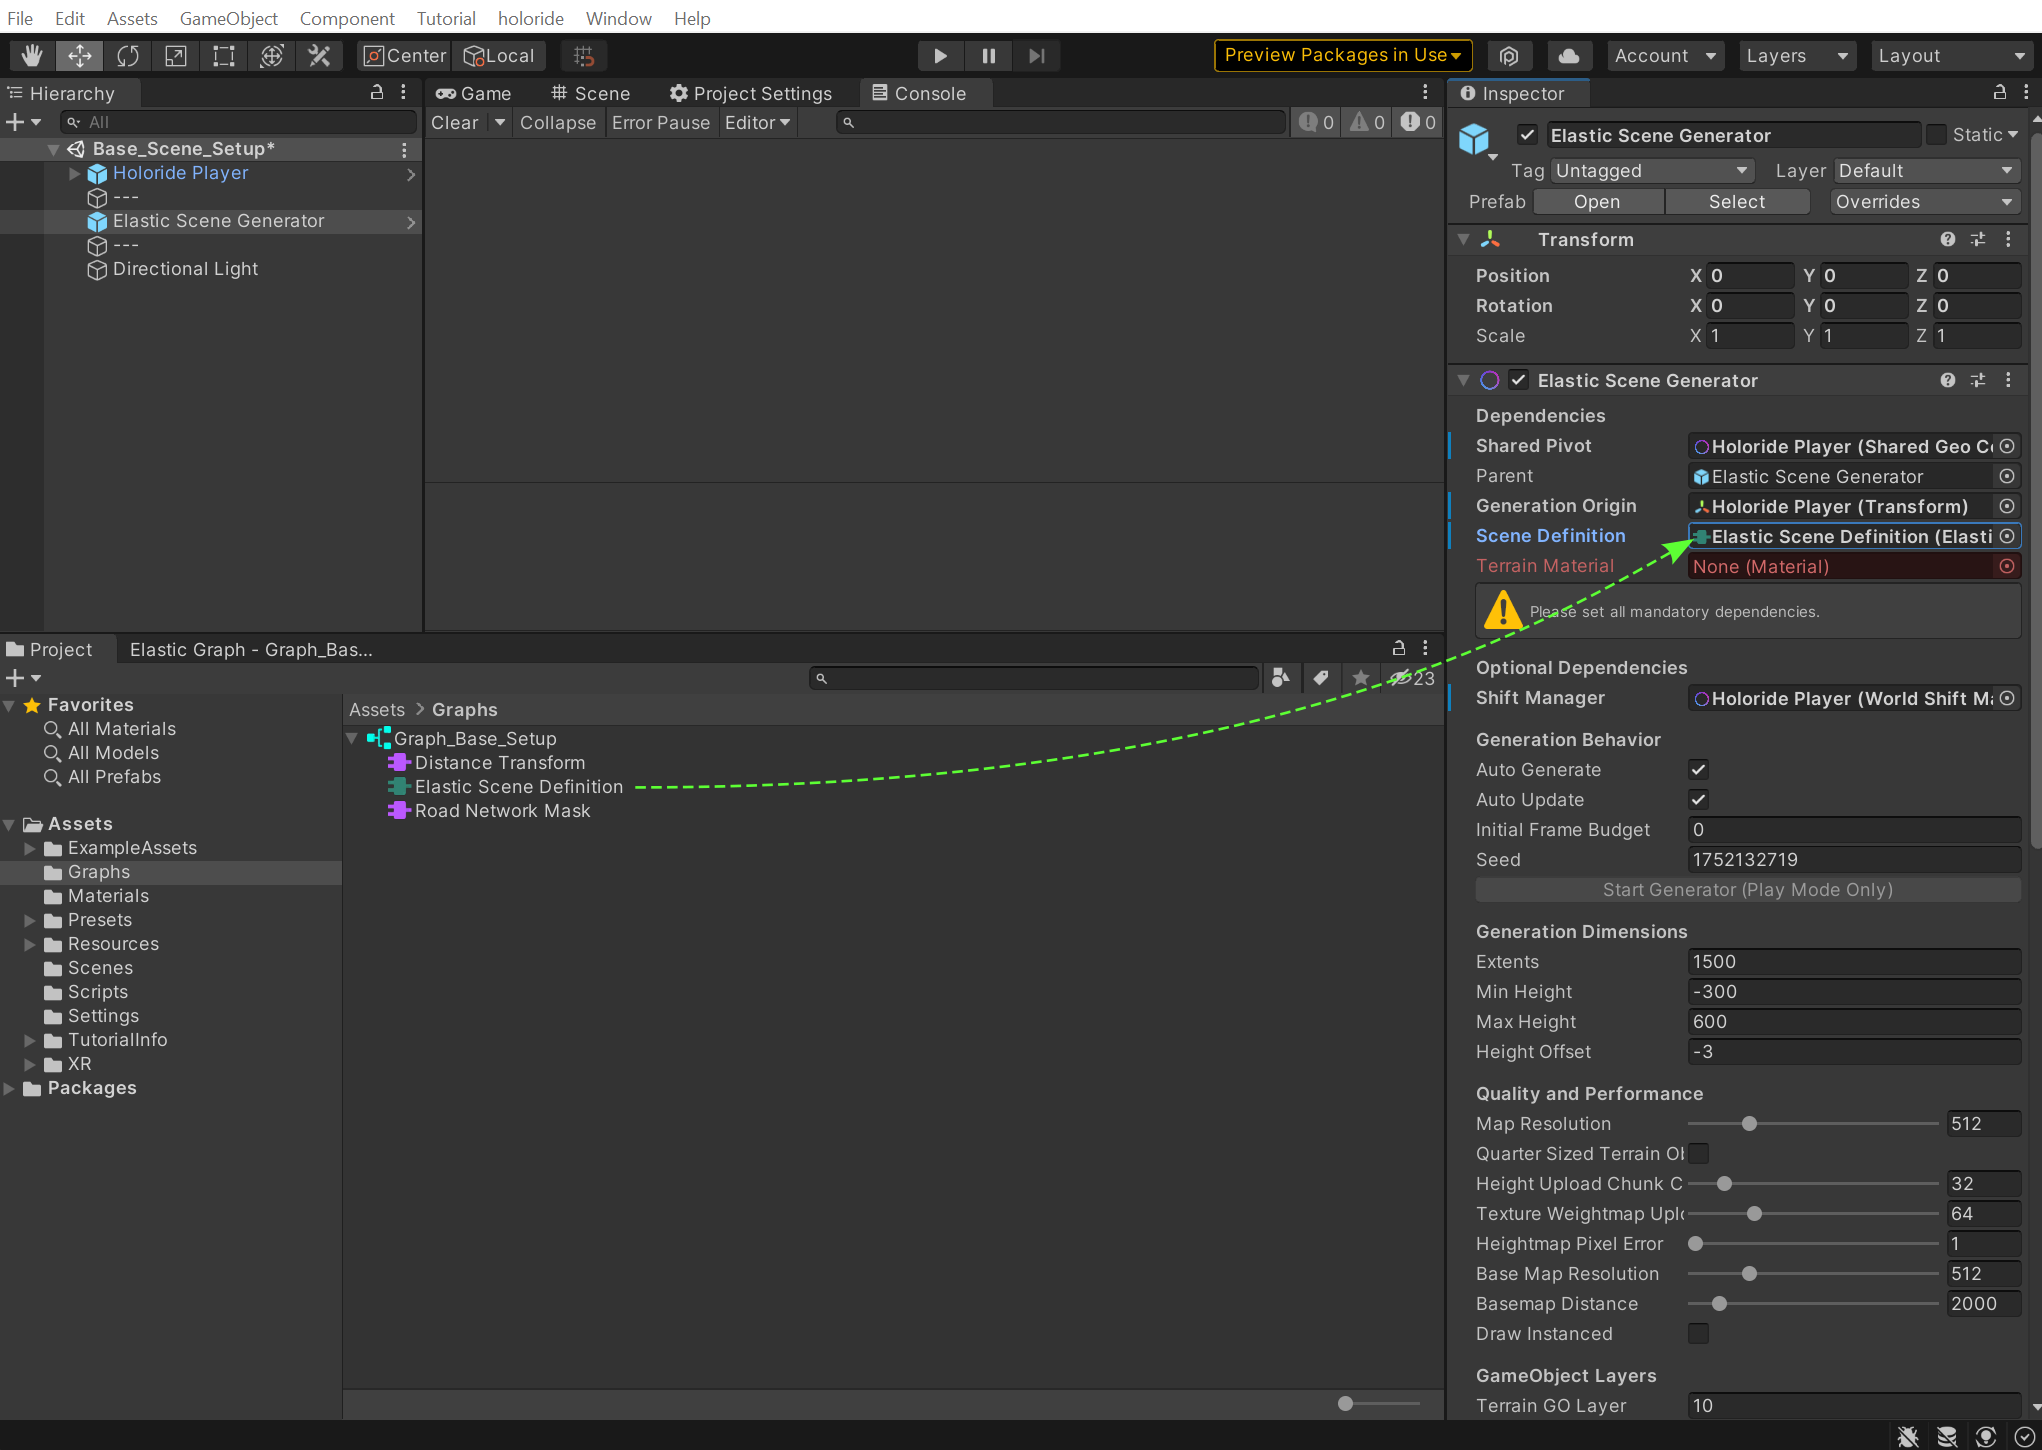Switch to the Scene tab
The width and height of the screenshot is (2042, 1450).
pos(590,93)
